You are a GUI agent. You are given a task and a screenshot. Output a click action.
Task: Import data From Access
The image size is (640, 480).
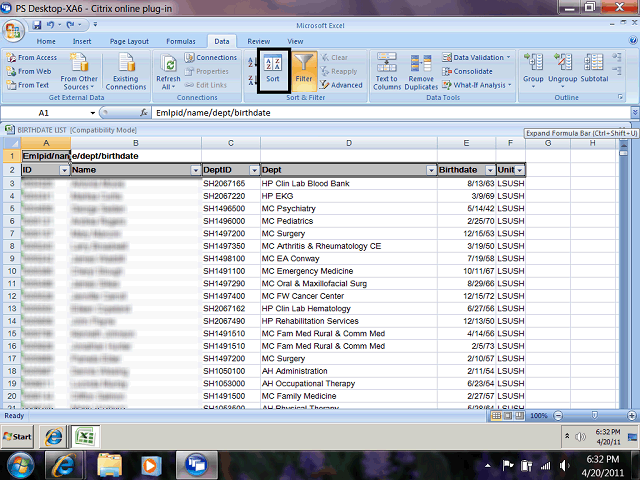point(32,58)
